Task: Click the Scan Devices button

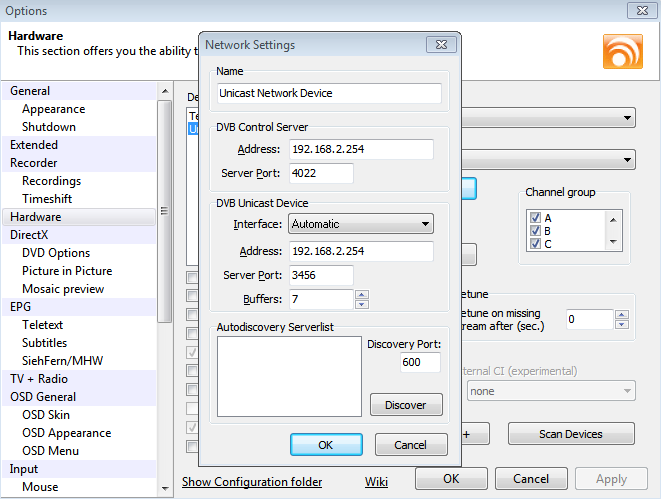Action: 571,434
